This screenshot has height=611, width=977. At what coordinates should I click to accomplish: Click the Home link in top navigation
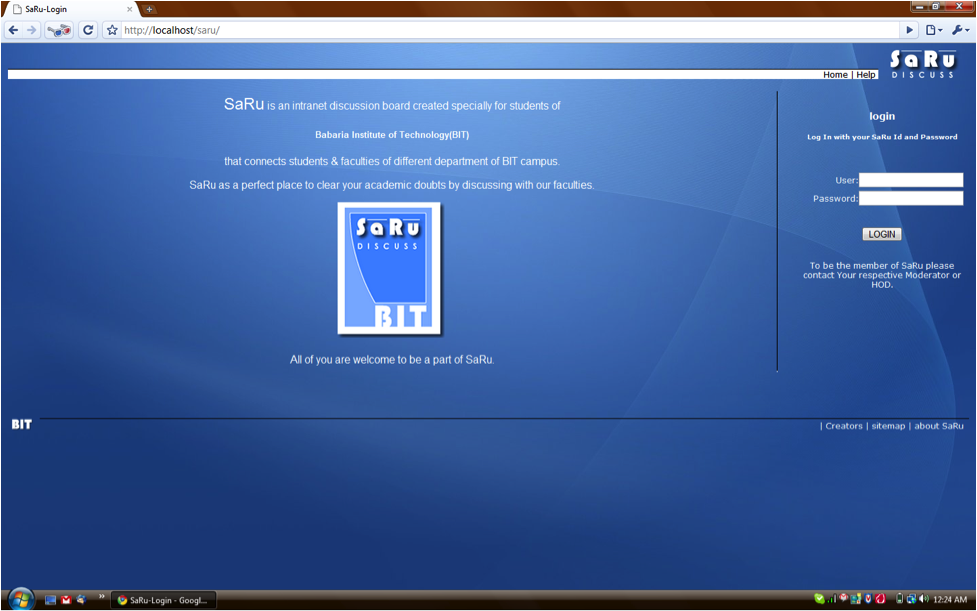(835, 75)
